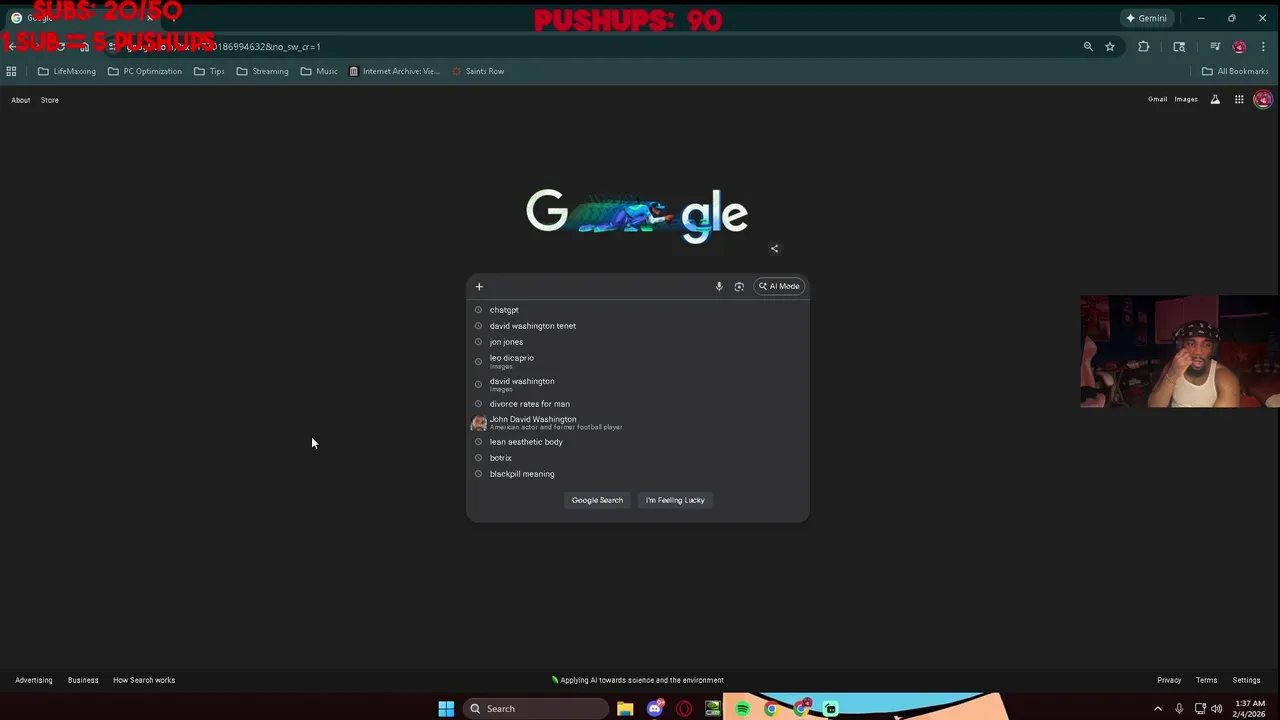Bookmark this page with the star icon
Viewport: 1280px width, 720px height.
click(x=1110, y=47)
